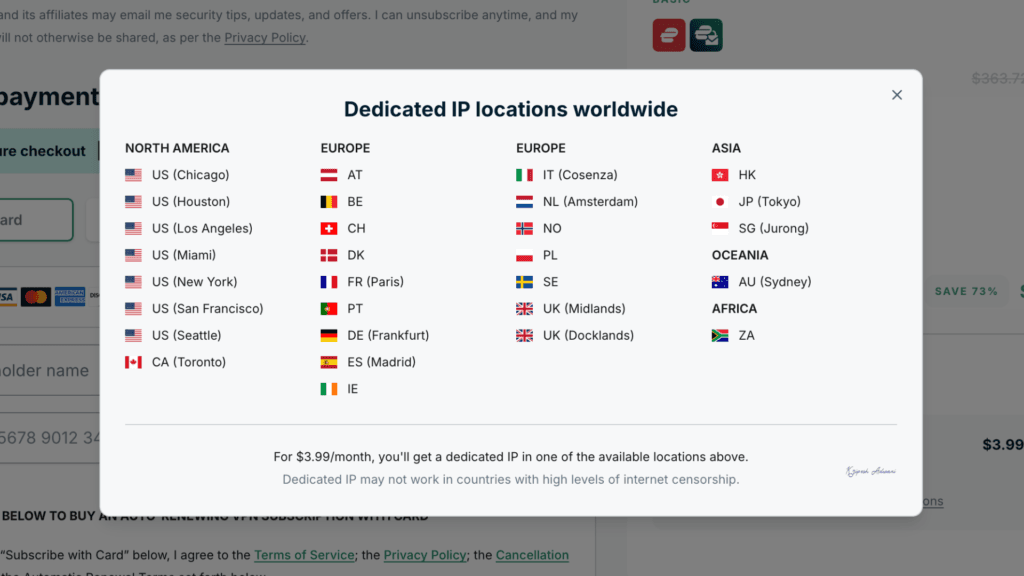Click the cardholder name input field
This screenshot has height=576, width=1024.
pos(50,370)
